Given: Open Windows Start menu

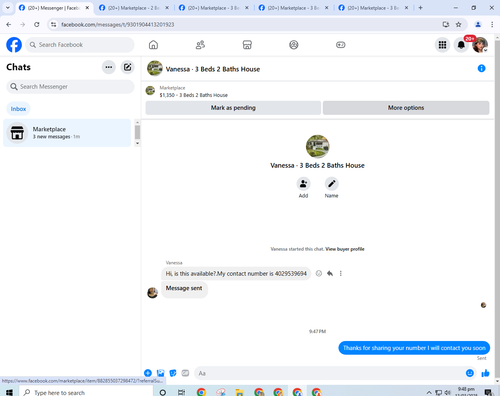Looking at the screenshot, I should point(9,392).
